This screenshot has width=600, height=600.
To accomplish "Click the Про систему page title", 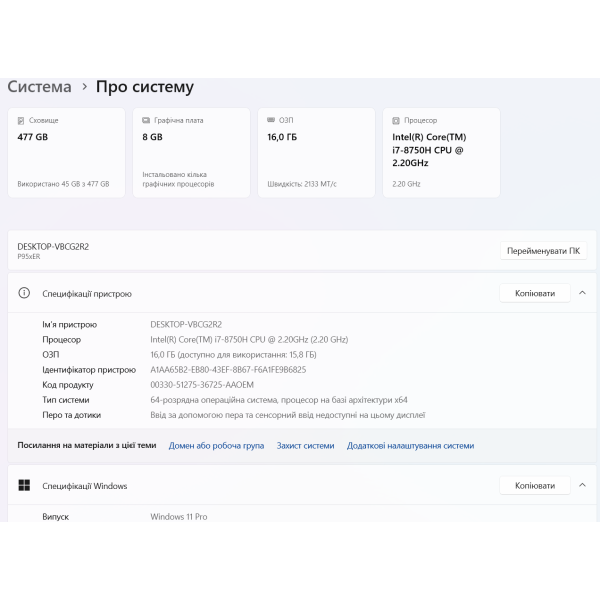I will tap(145, 87).
